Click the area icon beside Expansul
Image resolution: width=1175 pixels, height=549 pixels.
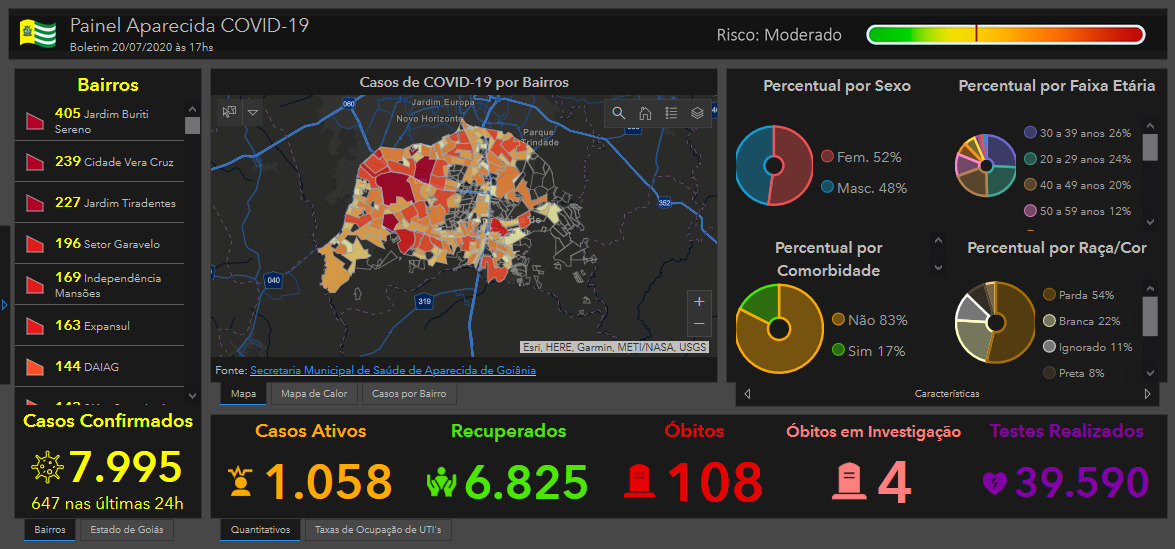[x=35, y=326]
